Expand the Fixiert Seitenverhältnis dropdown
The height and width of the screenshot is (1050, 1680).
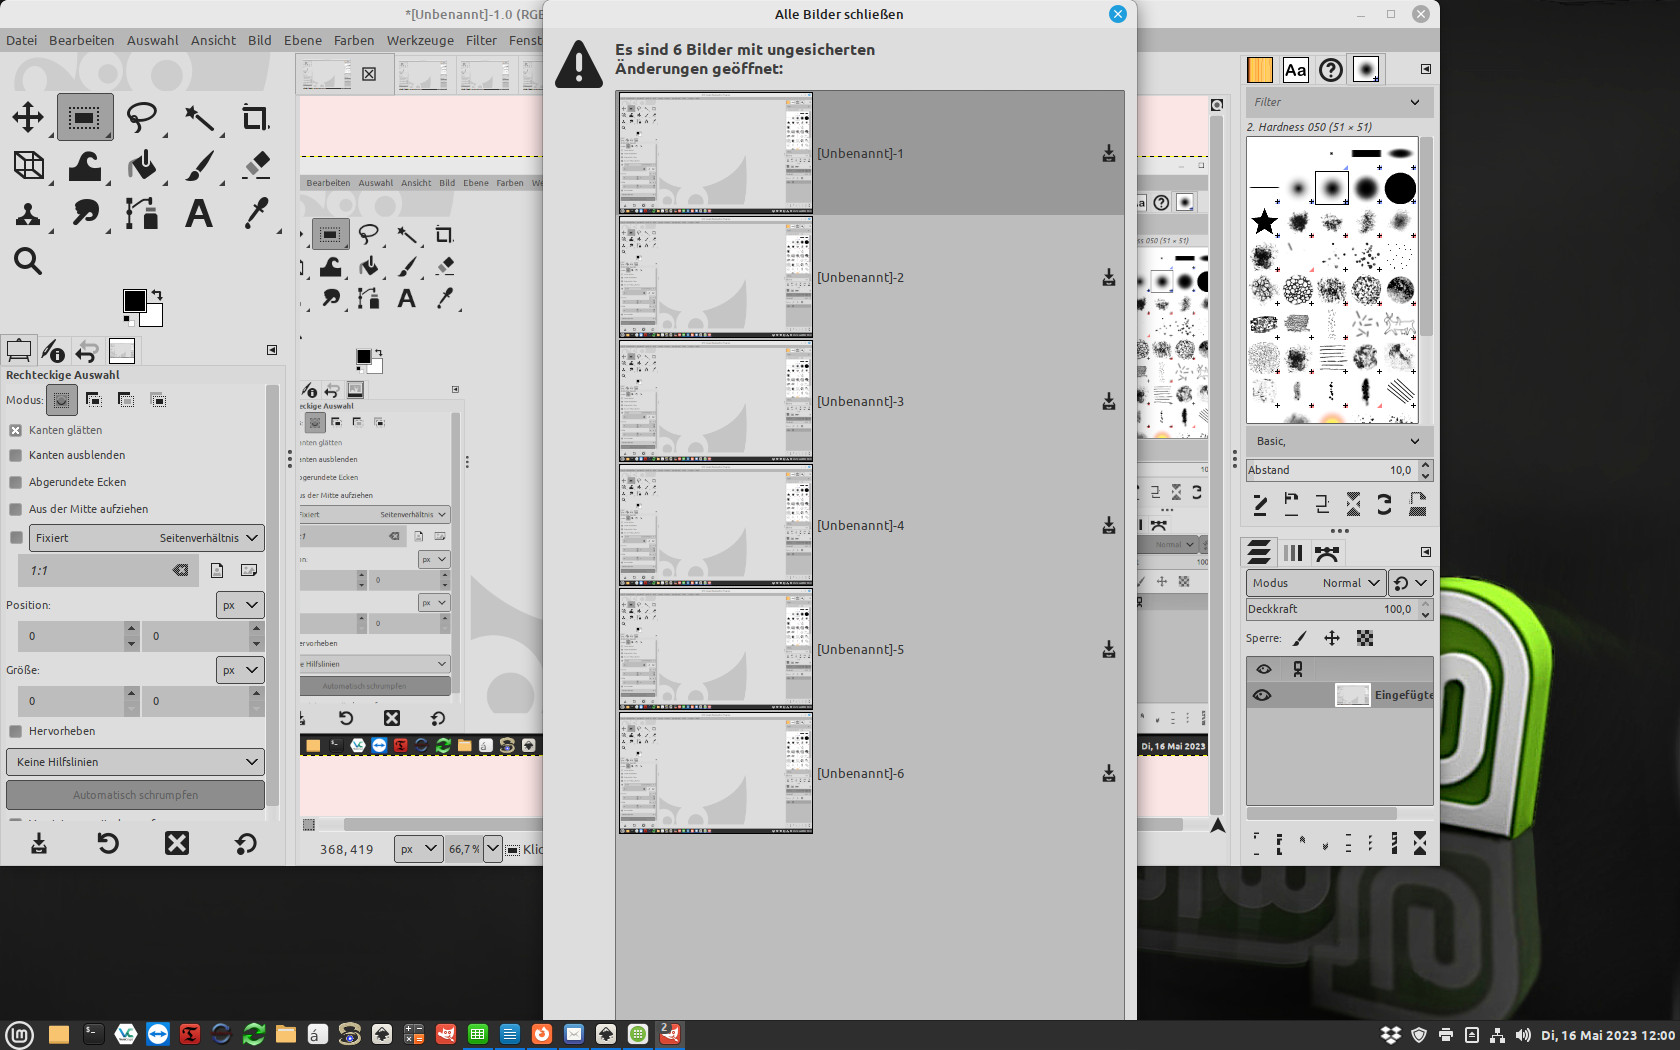(147, 538)
